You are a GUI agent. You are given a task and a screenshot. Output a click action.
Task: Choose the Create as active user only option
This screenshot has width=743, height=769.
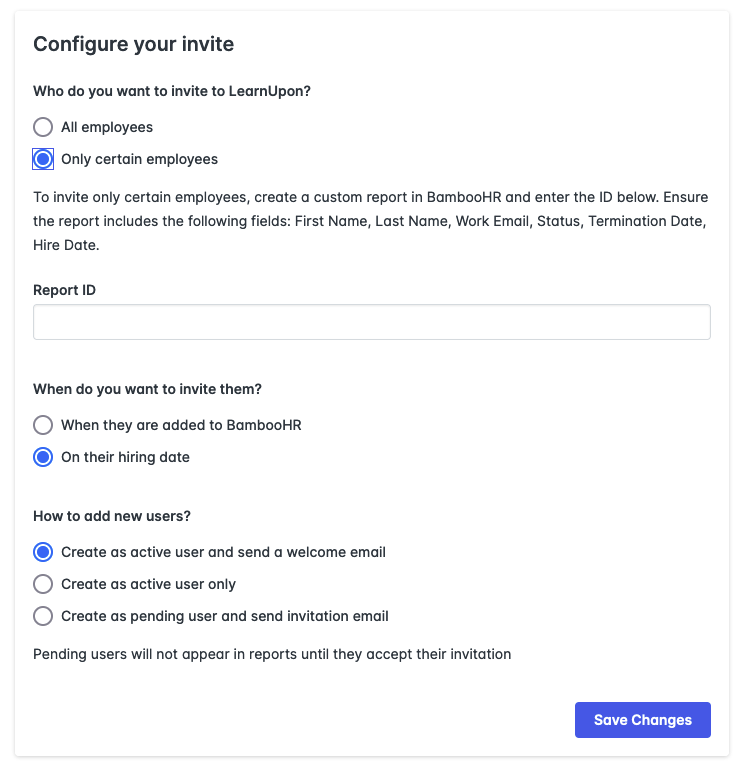click(x=43, y=584)
